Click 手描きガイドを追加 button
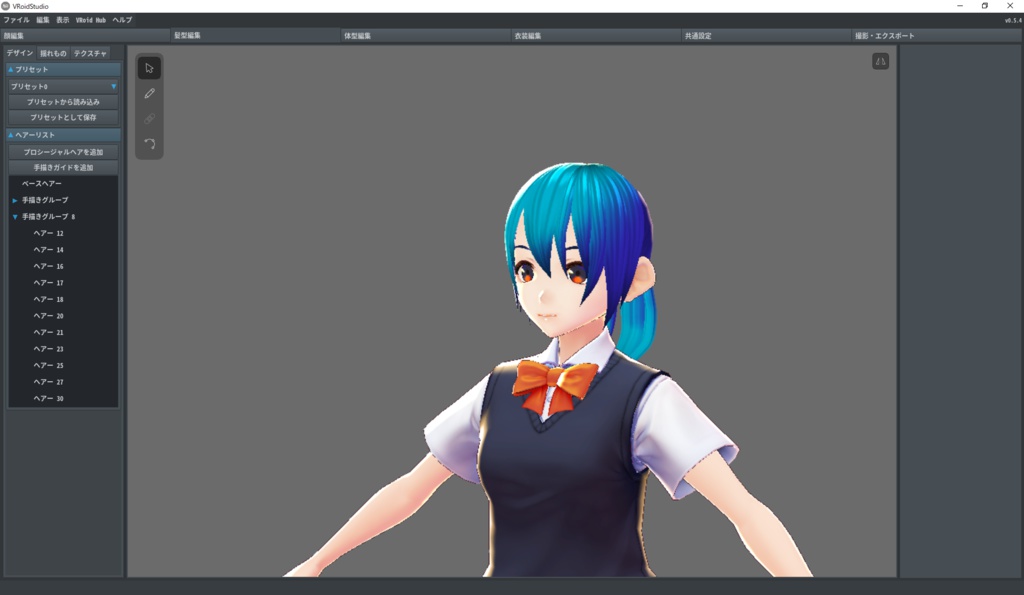Viewport: 1024px width, 595px height. (63, 168)
